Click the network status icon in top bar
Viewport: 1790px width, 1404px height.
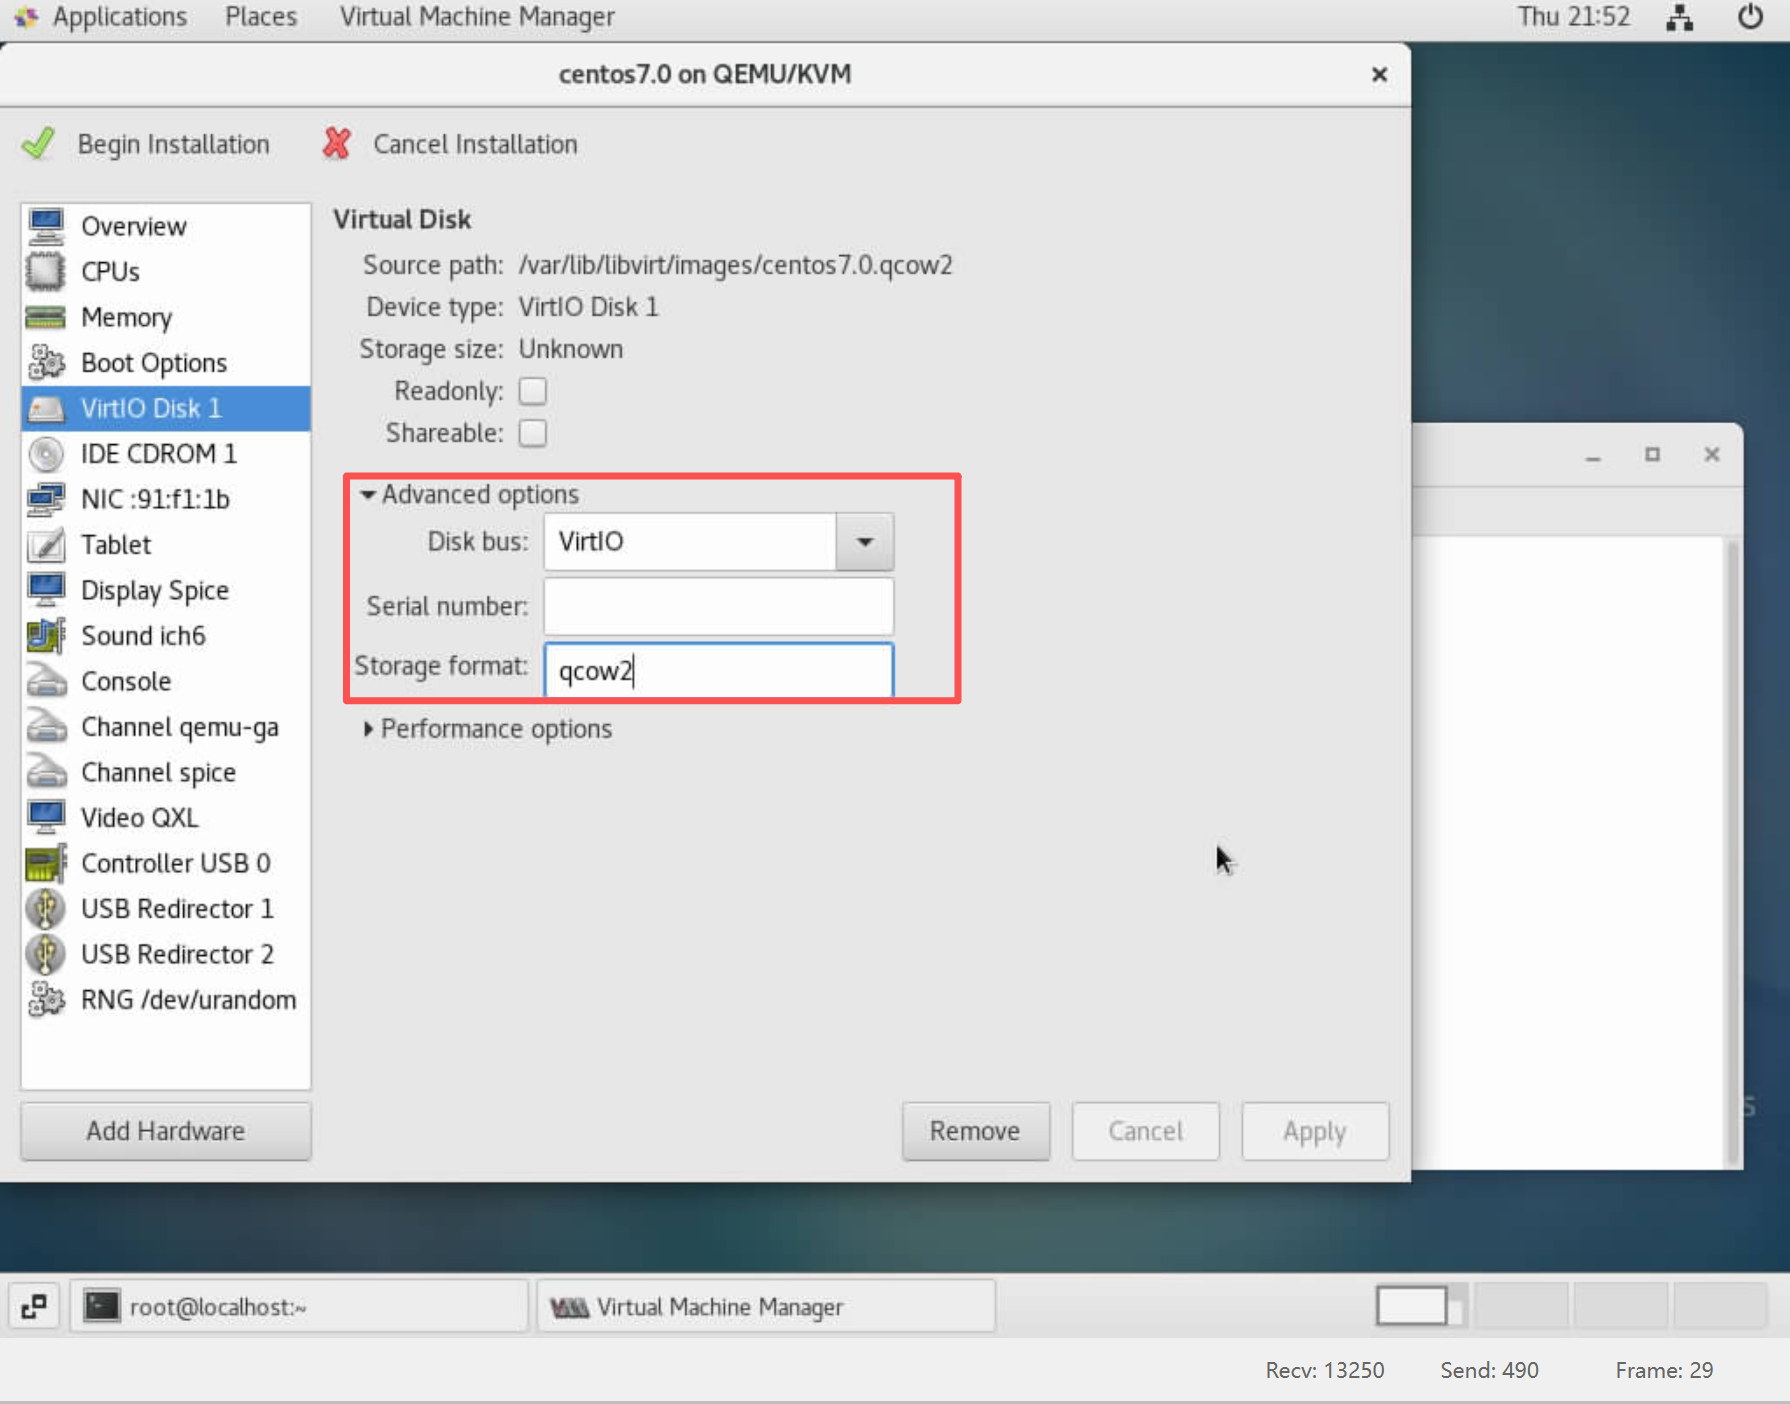coord(1679,17)
